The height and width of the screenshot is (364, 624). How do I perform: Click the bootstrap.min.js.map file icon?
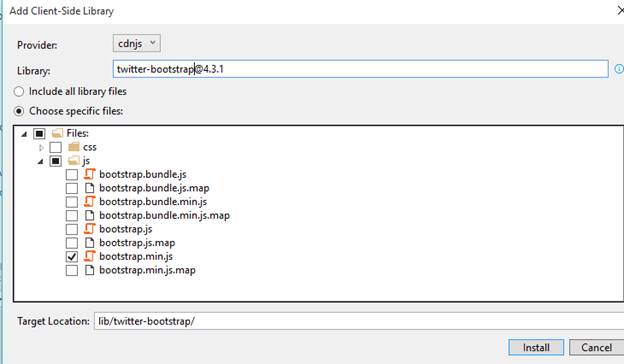point(90,270)
